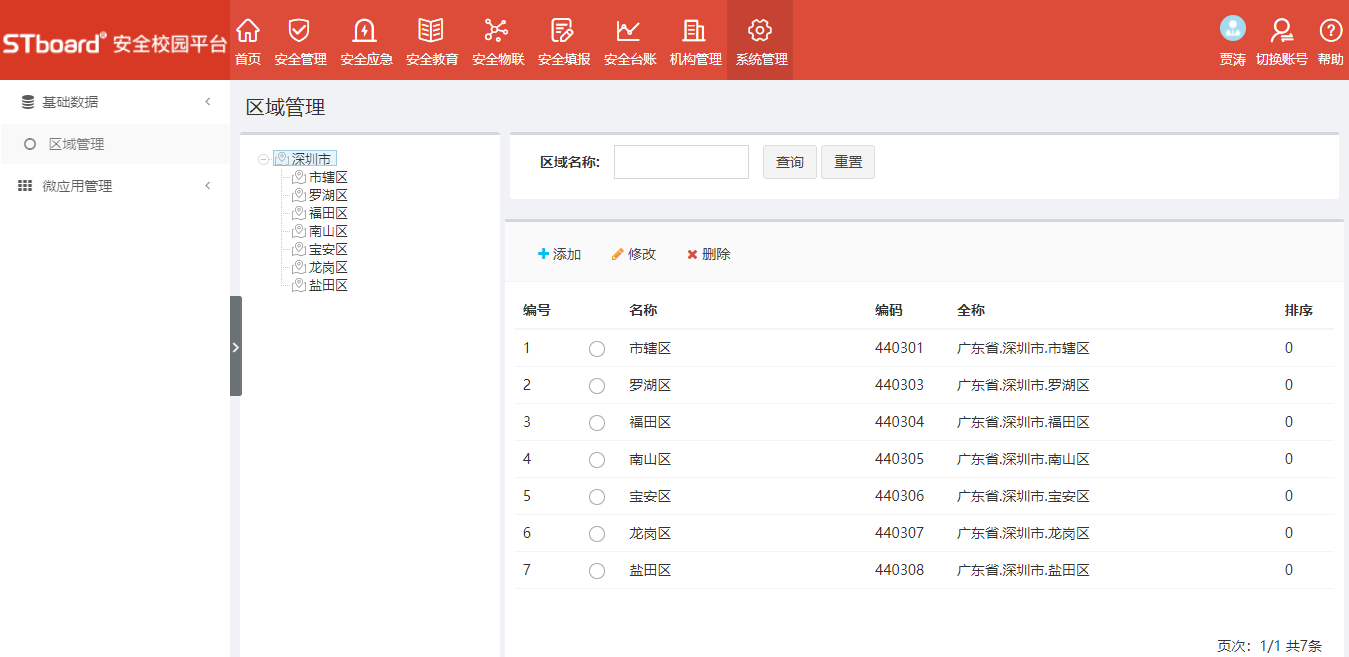Viewport: 1349px width, 657px height.
Task: Click location pin icon beside 福田区
Action: (x=298, y=213)
